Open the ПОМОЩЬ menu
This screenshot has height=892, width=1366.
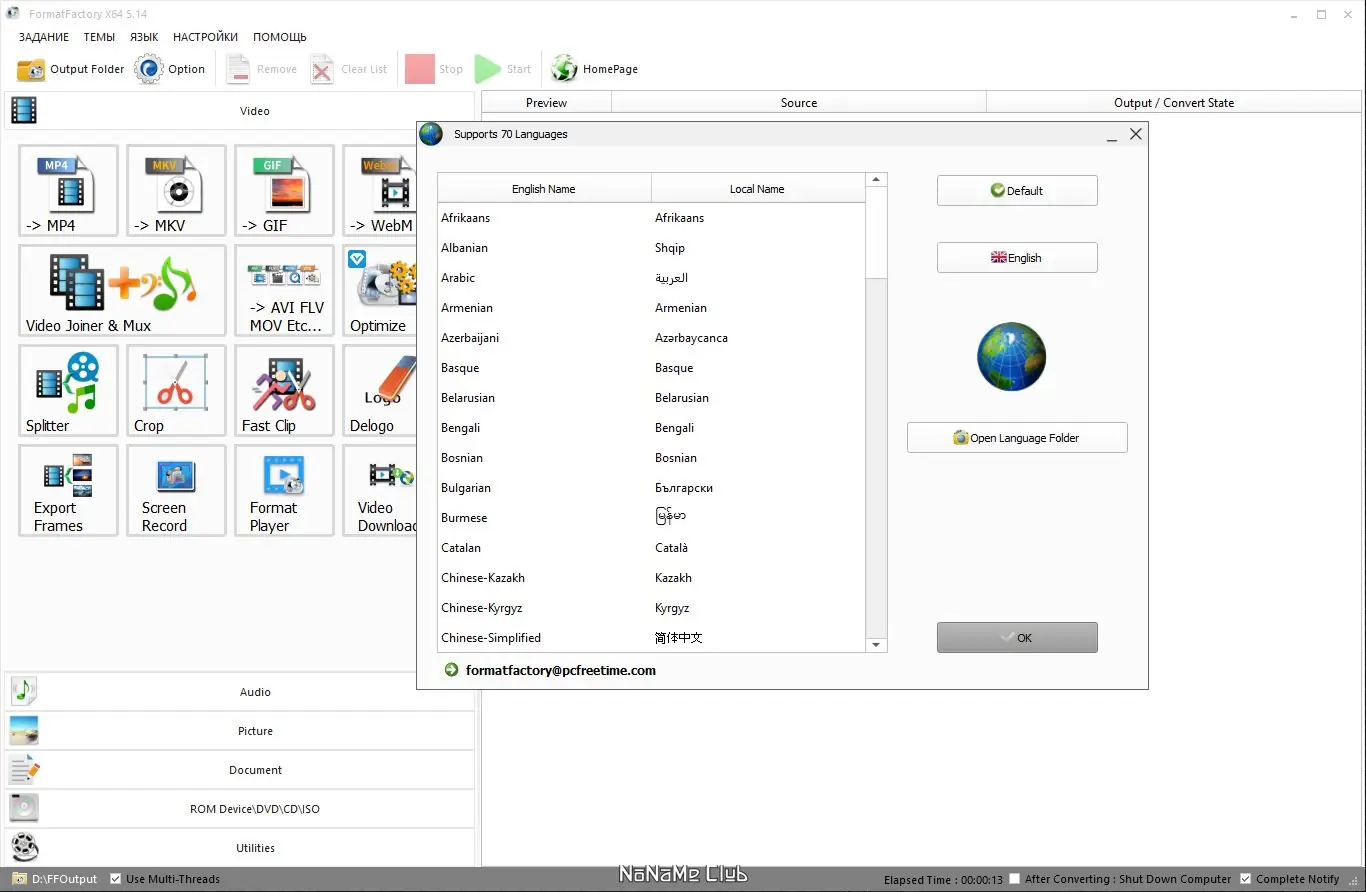pos(280,37)
